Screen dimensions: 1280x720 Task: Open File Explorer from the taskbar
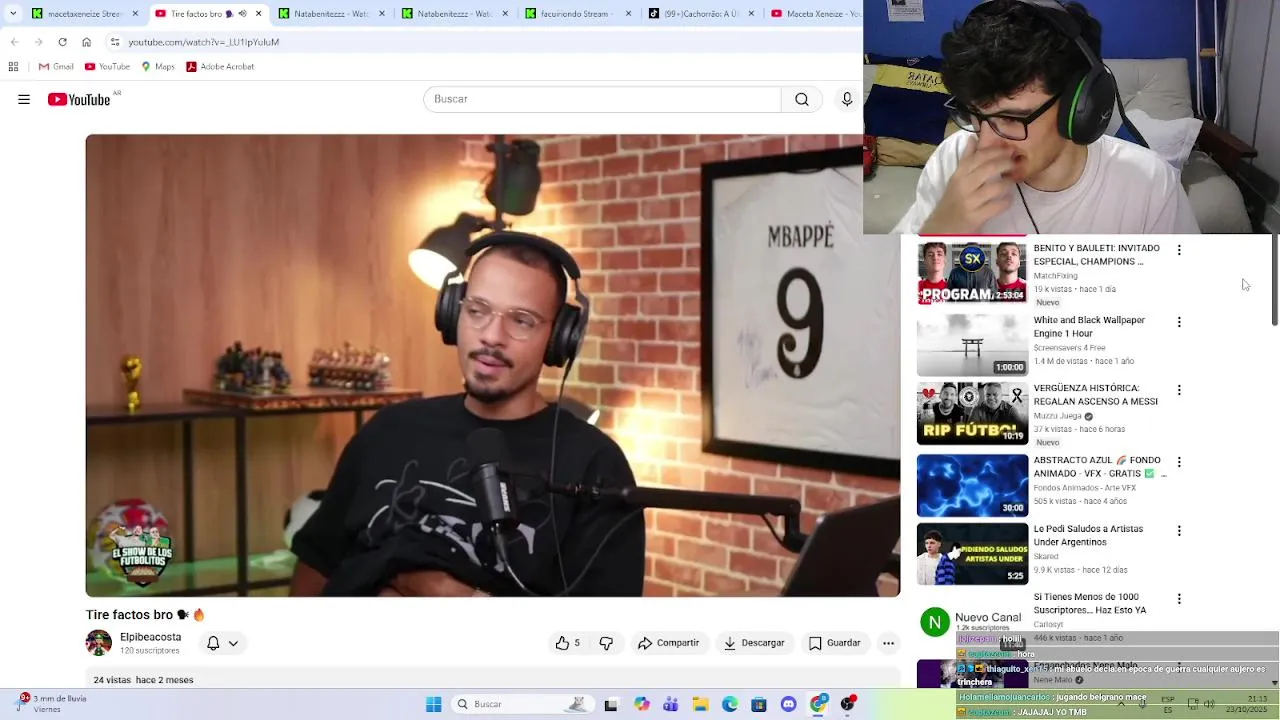pos(701,704)
